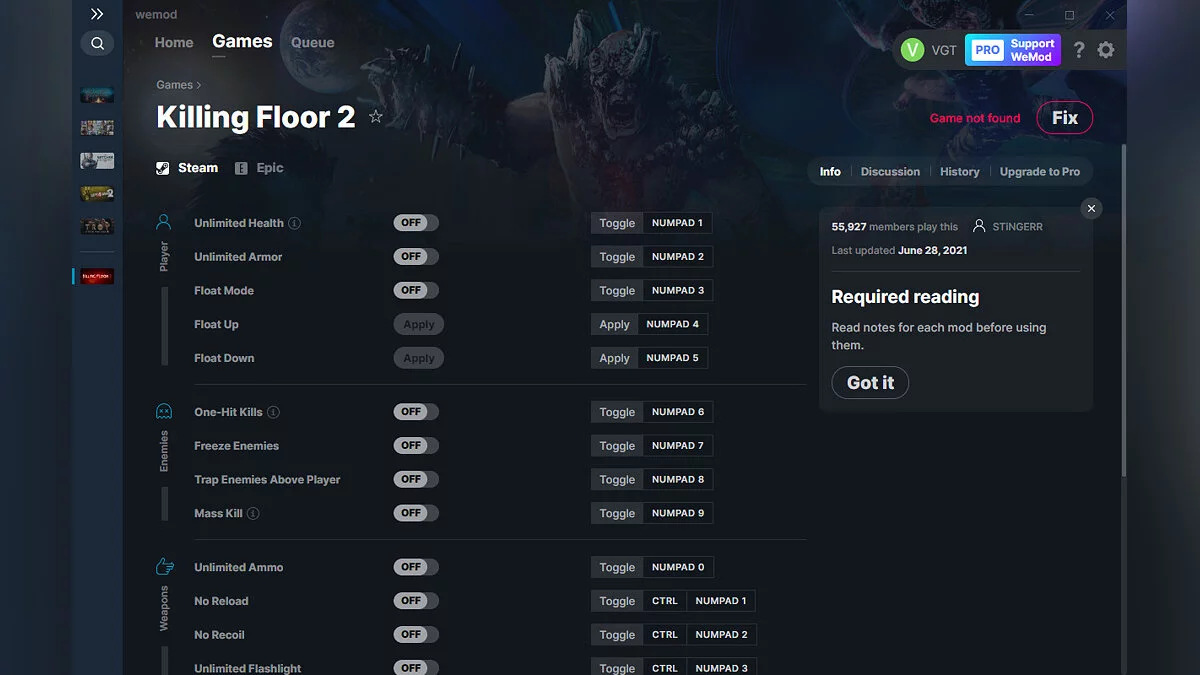Image resolution: width=1200 pixels, height=675 pixels.
Task: Open the second game thumbnail in sidebar
Action: [97, 128]
